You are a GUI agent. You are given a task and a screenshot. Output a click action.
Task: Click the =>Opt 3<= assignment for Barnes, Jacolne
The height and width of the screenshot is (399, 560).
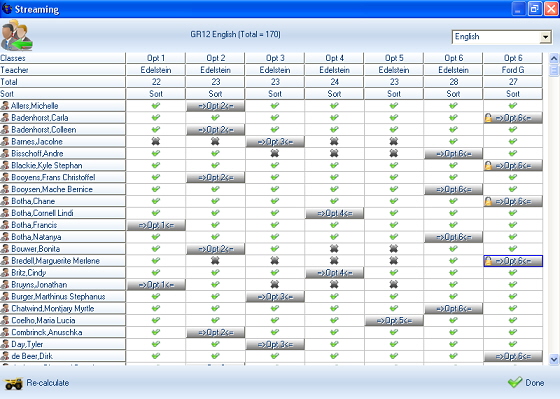[275, 141]
